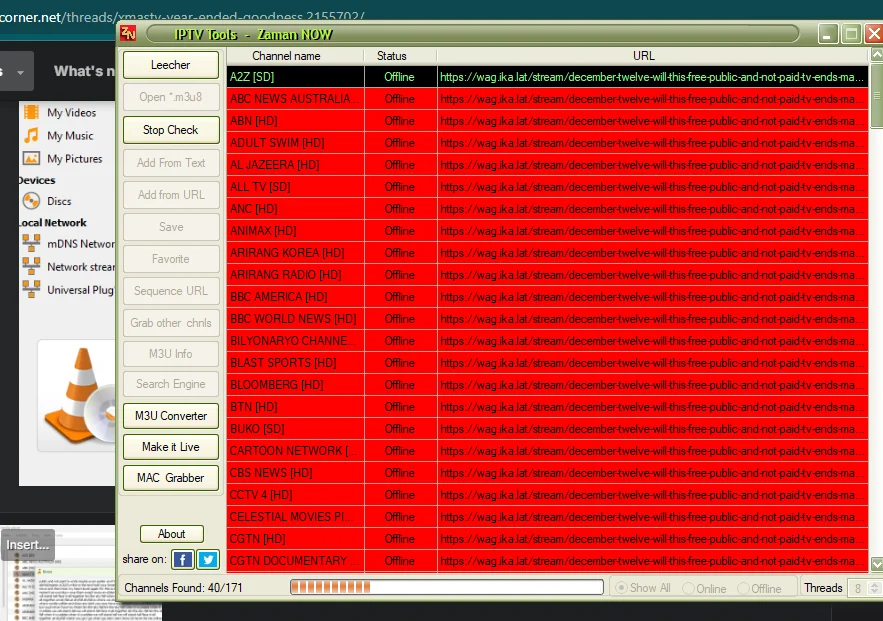The height and width of the screenshot is (621, 883).
Task: Click the channel check progress bar
Action: pos(447,587)
